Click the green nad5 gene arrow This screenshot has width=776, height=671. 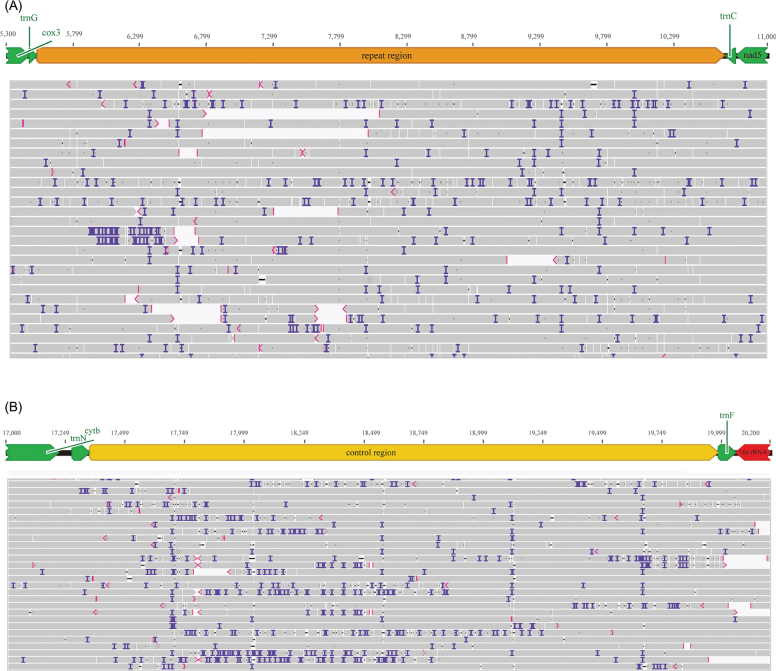752,55
